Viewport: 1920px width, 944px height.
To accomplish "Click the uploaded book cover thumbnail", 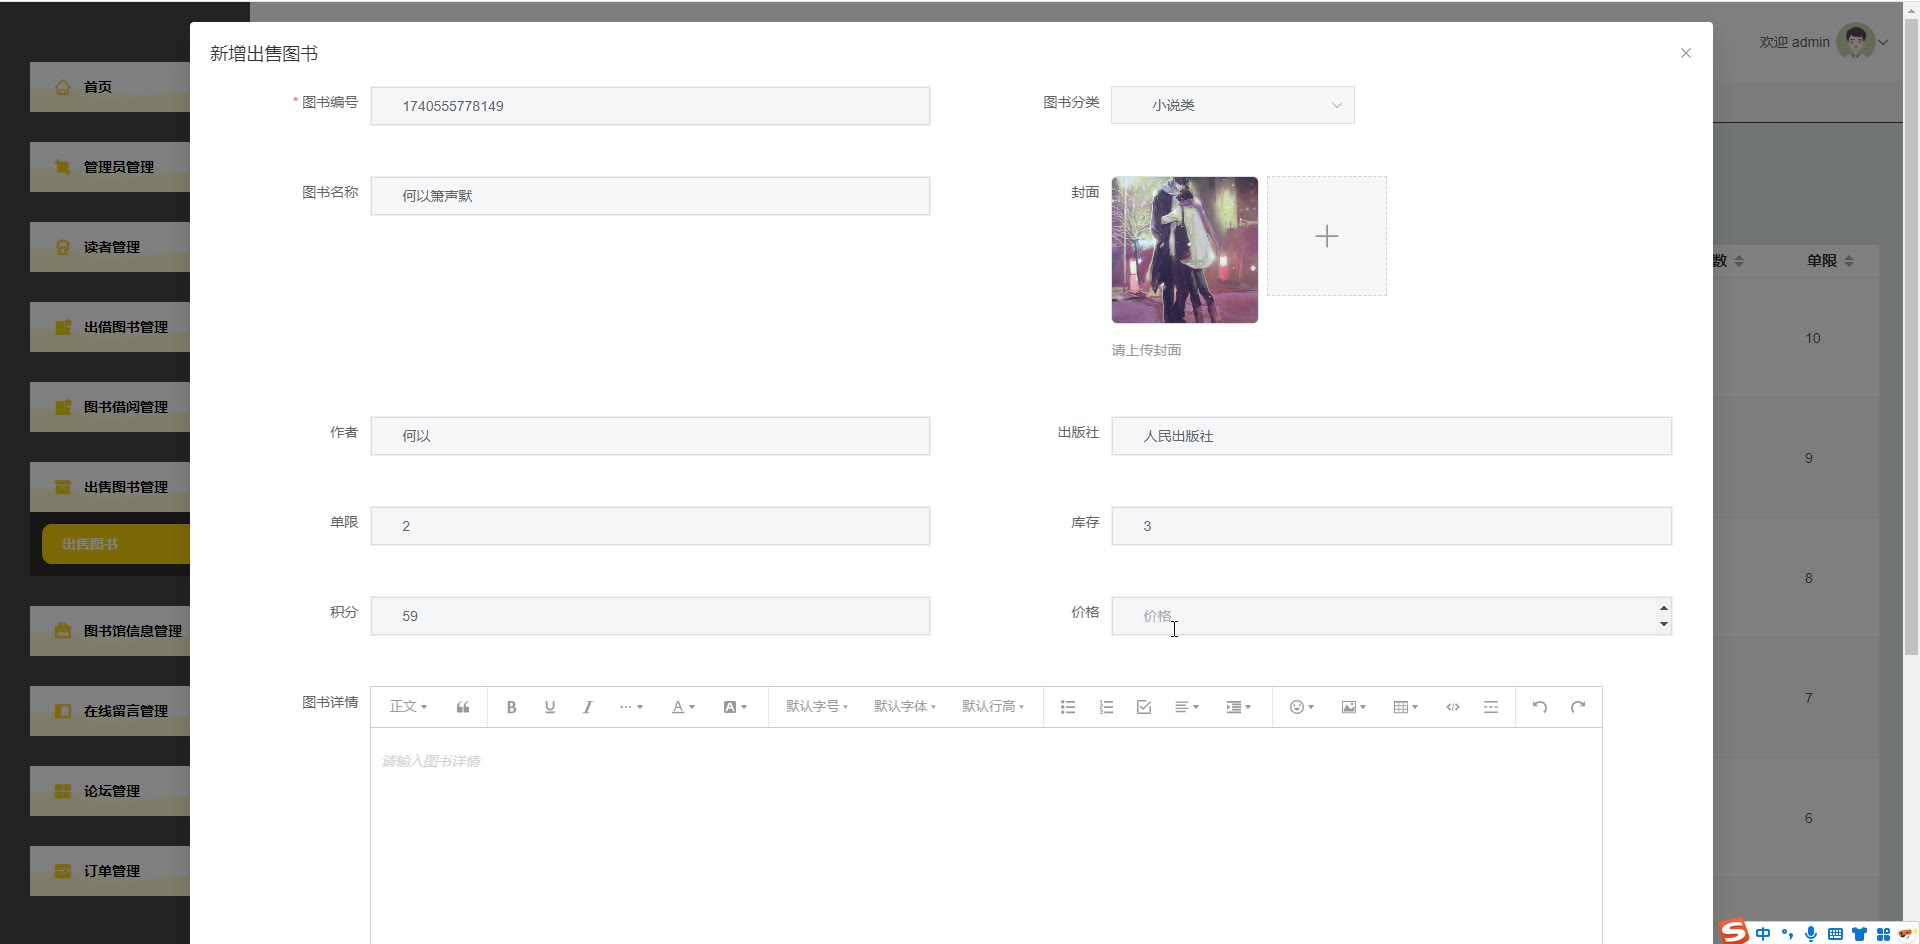I will click(x=1185, y=250).
